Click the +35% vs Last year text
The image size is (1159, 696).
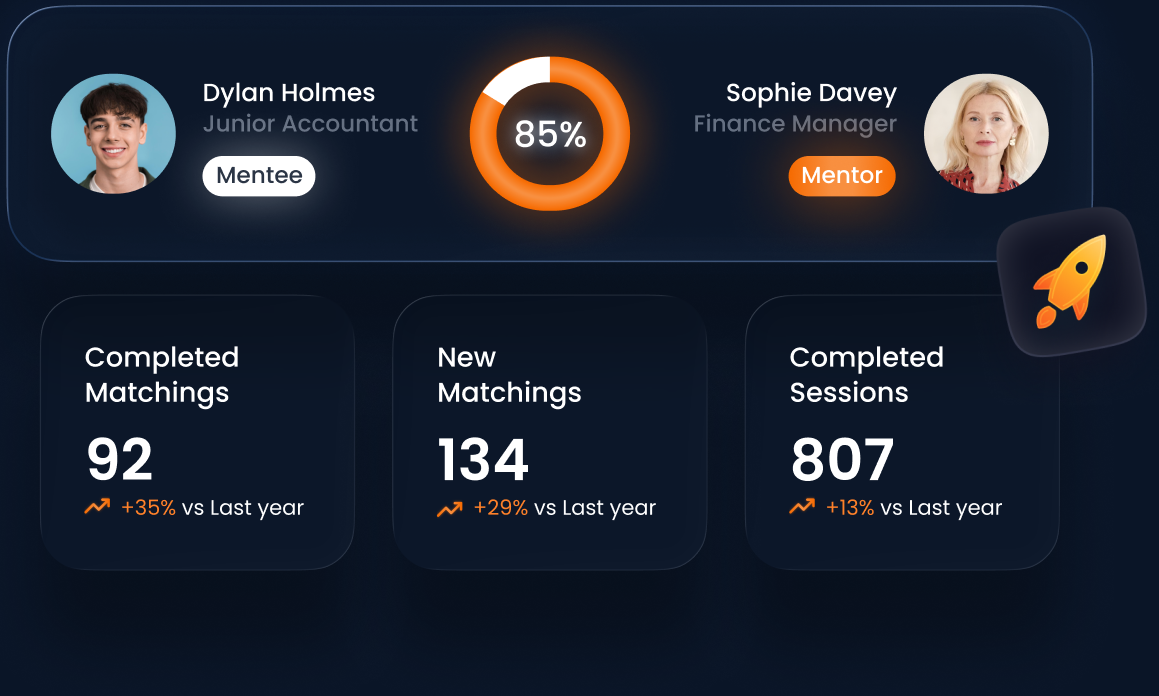coord(213,508)
